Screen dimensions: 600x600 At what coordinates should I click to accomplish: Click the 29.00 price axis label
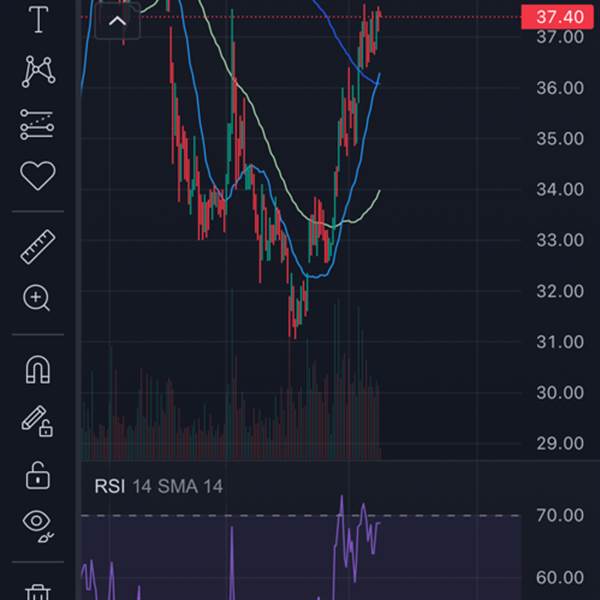(x=560, y=443)
